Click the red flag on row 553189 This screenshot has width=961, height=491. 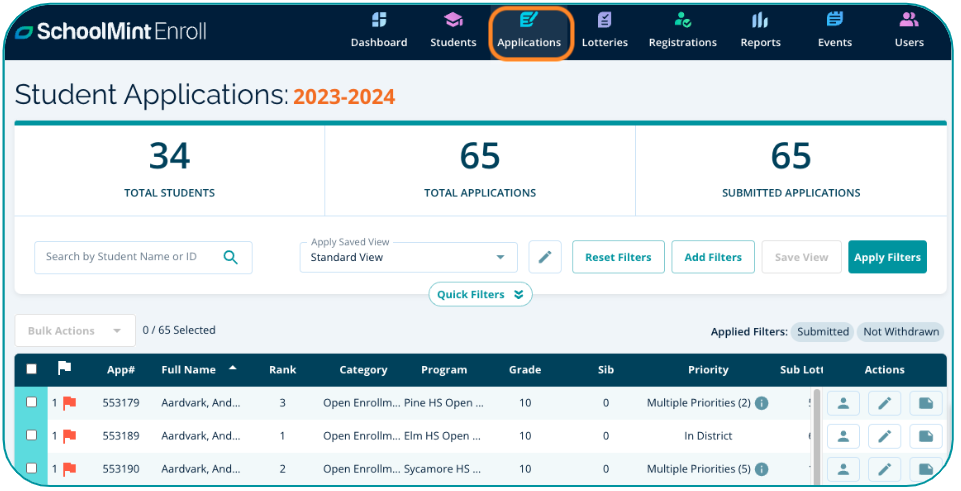pos(69,436)
